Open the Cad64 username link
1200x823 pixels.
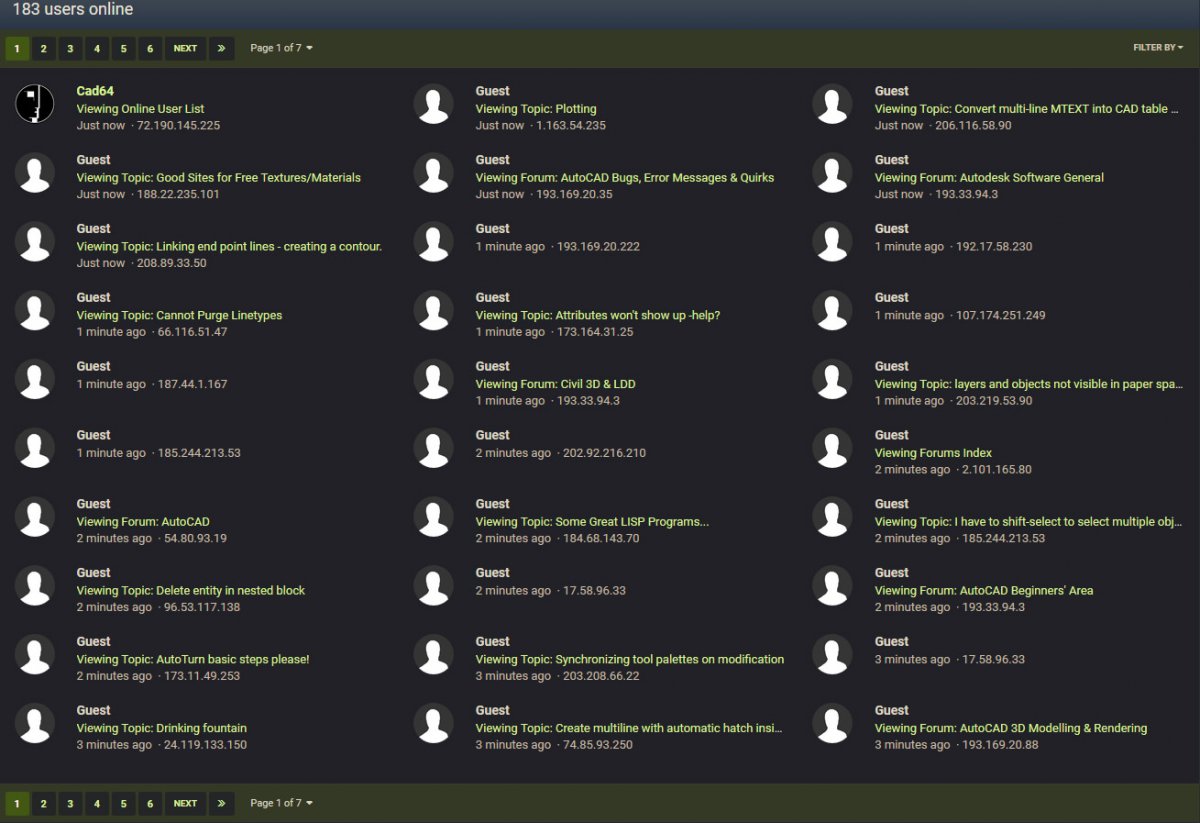click(x=95, y=91)
